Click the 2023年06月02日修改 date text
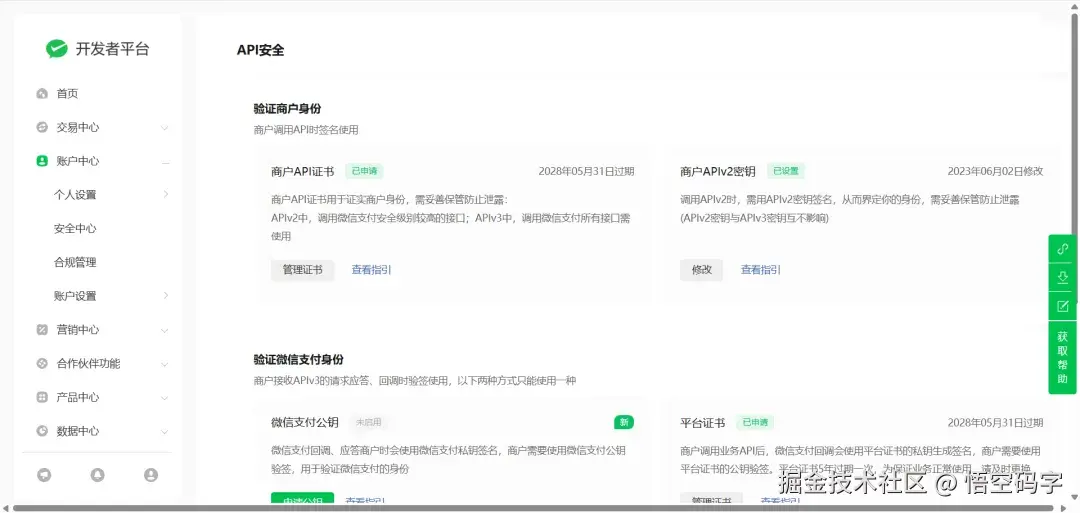Image resolution: width=1080 pixels, height=513 pixels. (995, 171)
